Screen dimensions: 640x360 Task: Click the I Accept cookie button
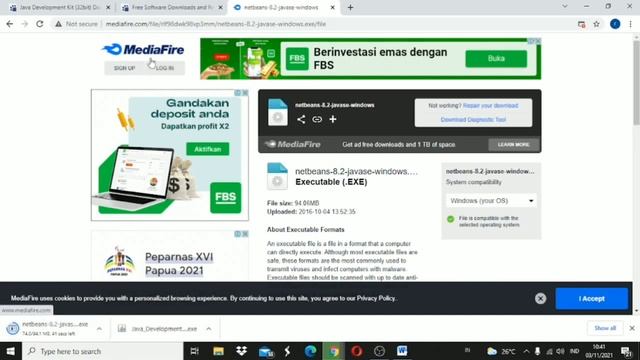[591, 299]
